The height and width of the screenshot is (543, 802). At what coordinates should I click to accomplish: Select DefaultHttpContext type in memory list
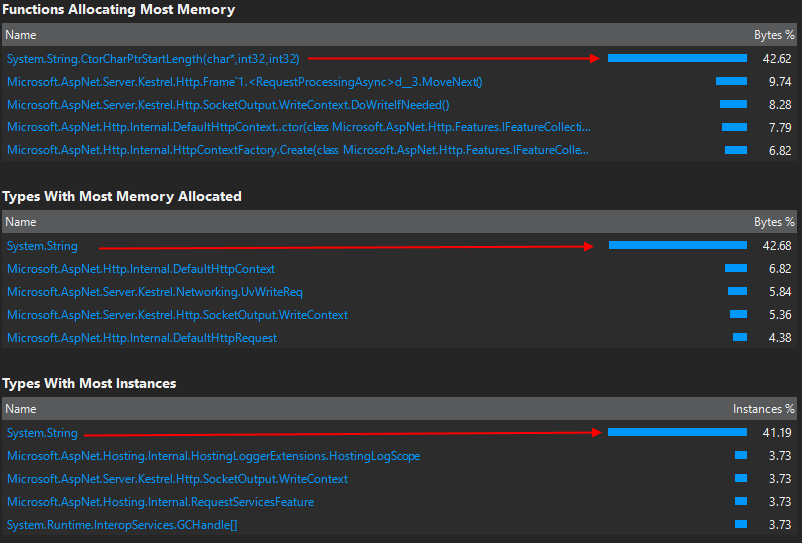[141, 269]
